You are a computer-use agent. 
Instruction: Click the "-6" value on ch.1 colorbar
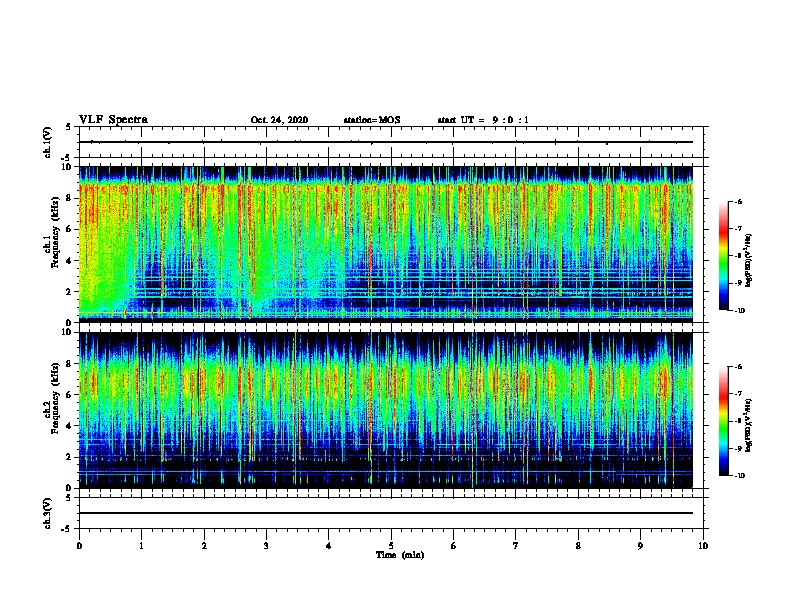point(738,202)
